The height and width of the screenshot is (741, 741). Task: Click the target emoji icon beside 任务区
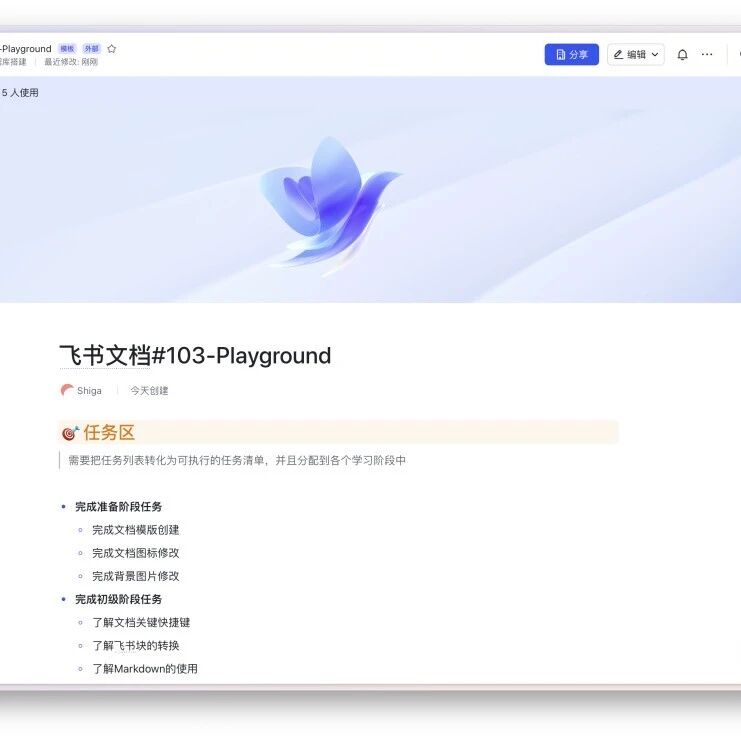point(70,432)
